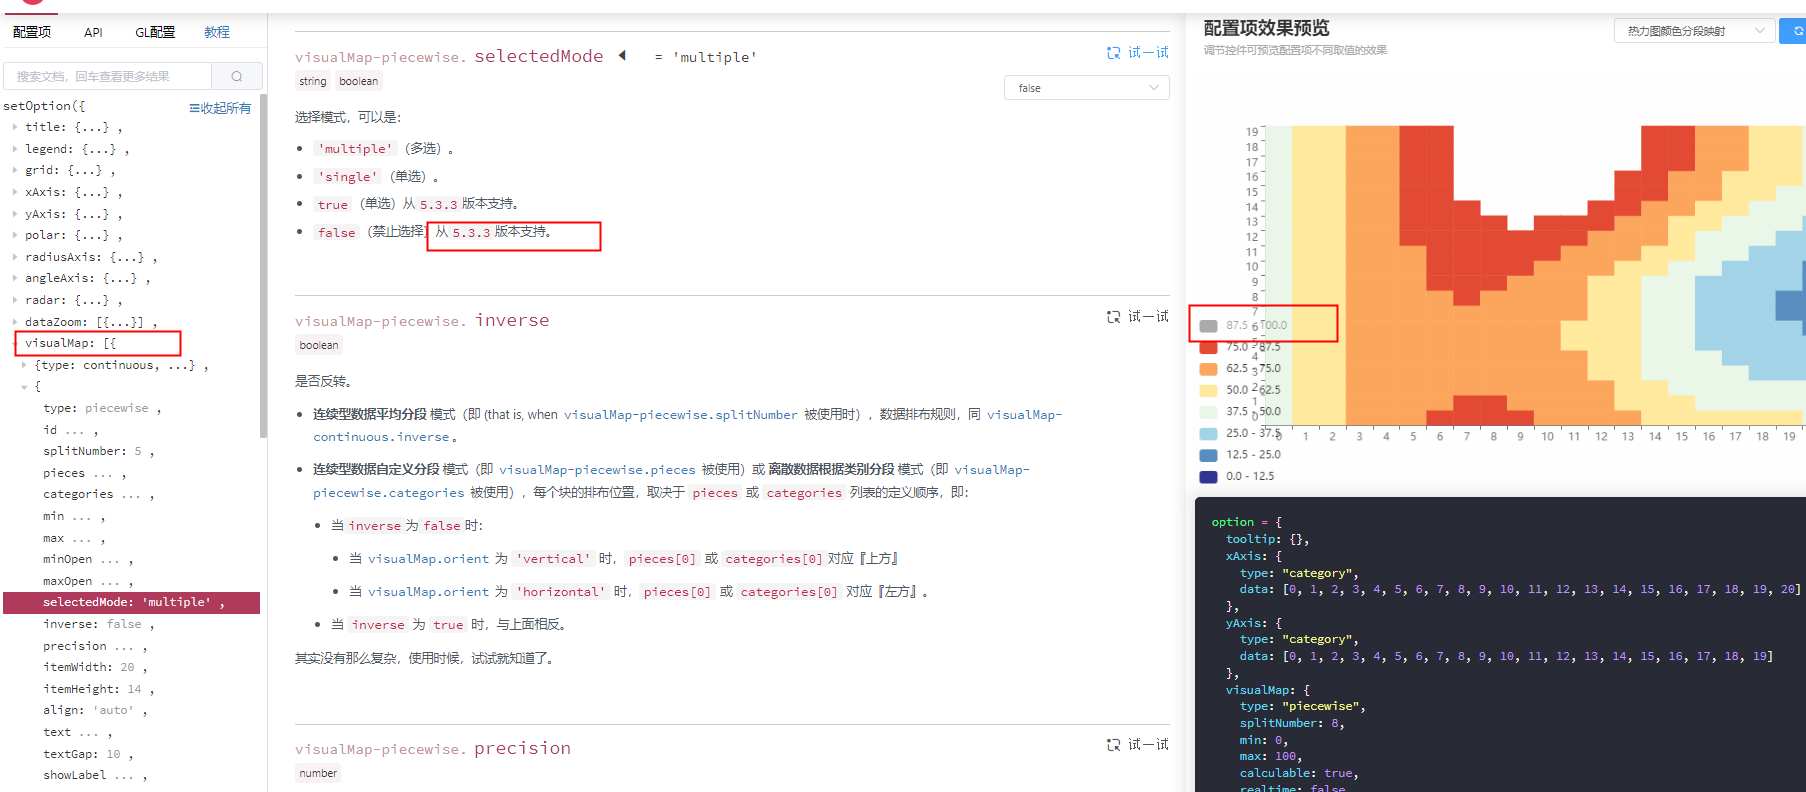Expand the legend node in option tree
The width and height of the screenshot is (1806, 792).
15,150
